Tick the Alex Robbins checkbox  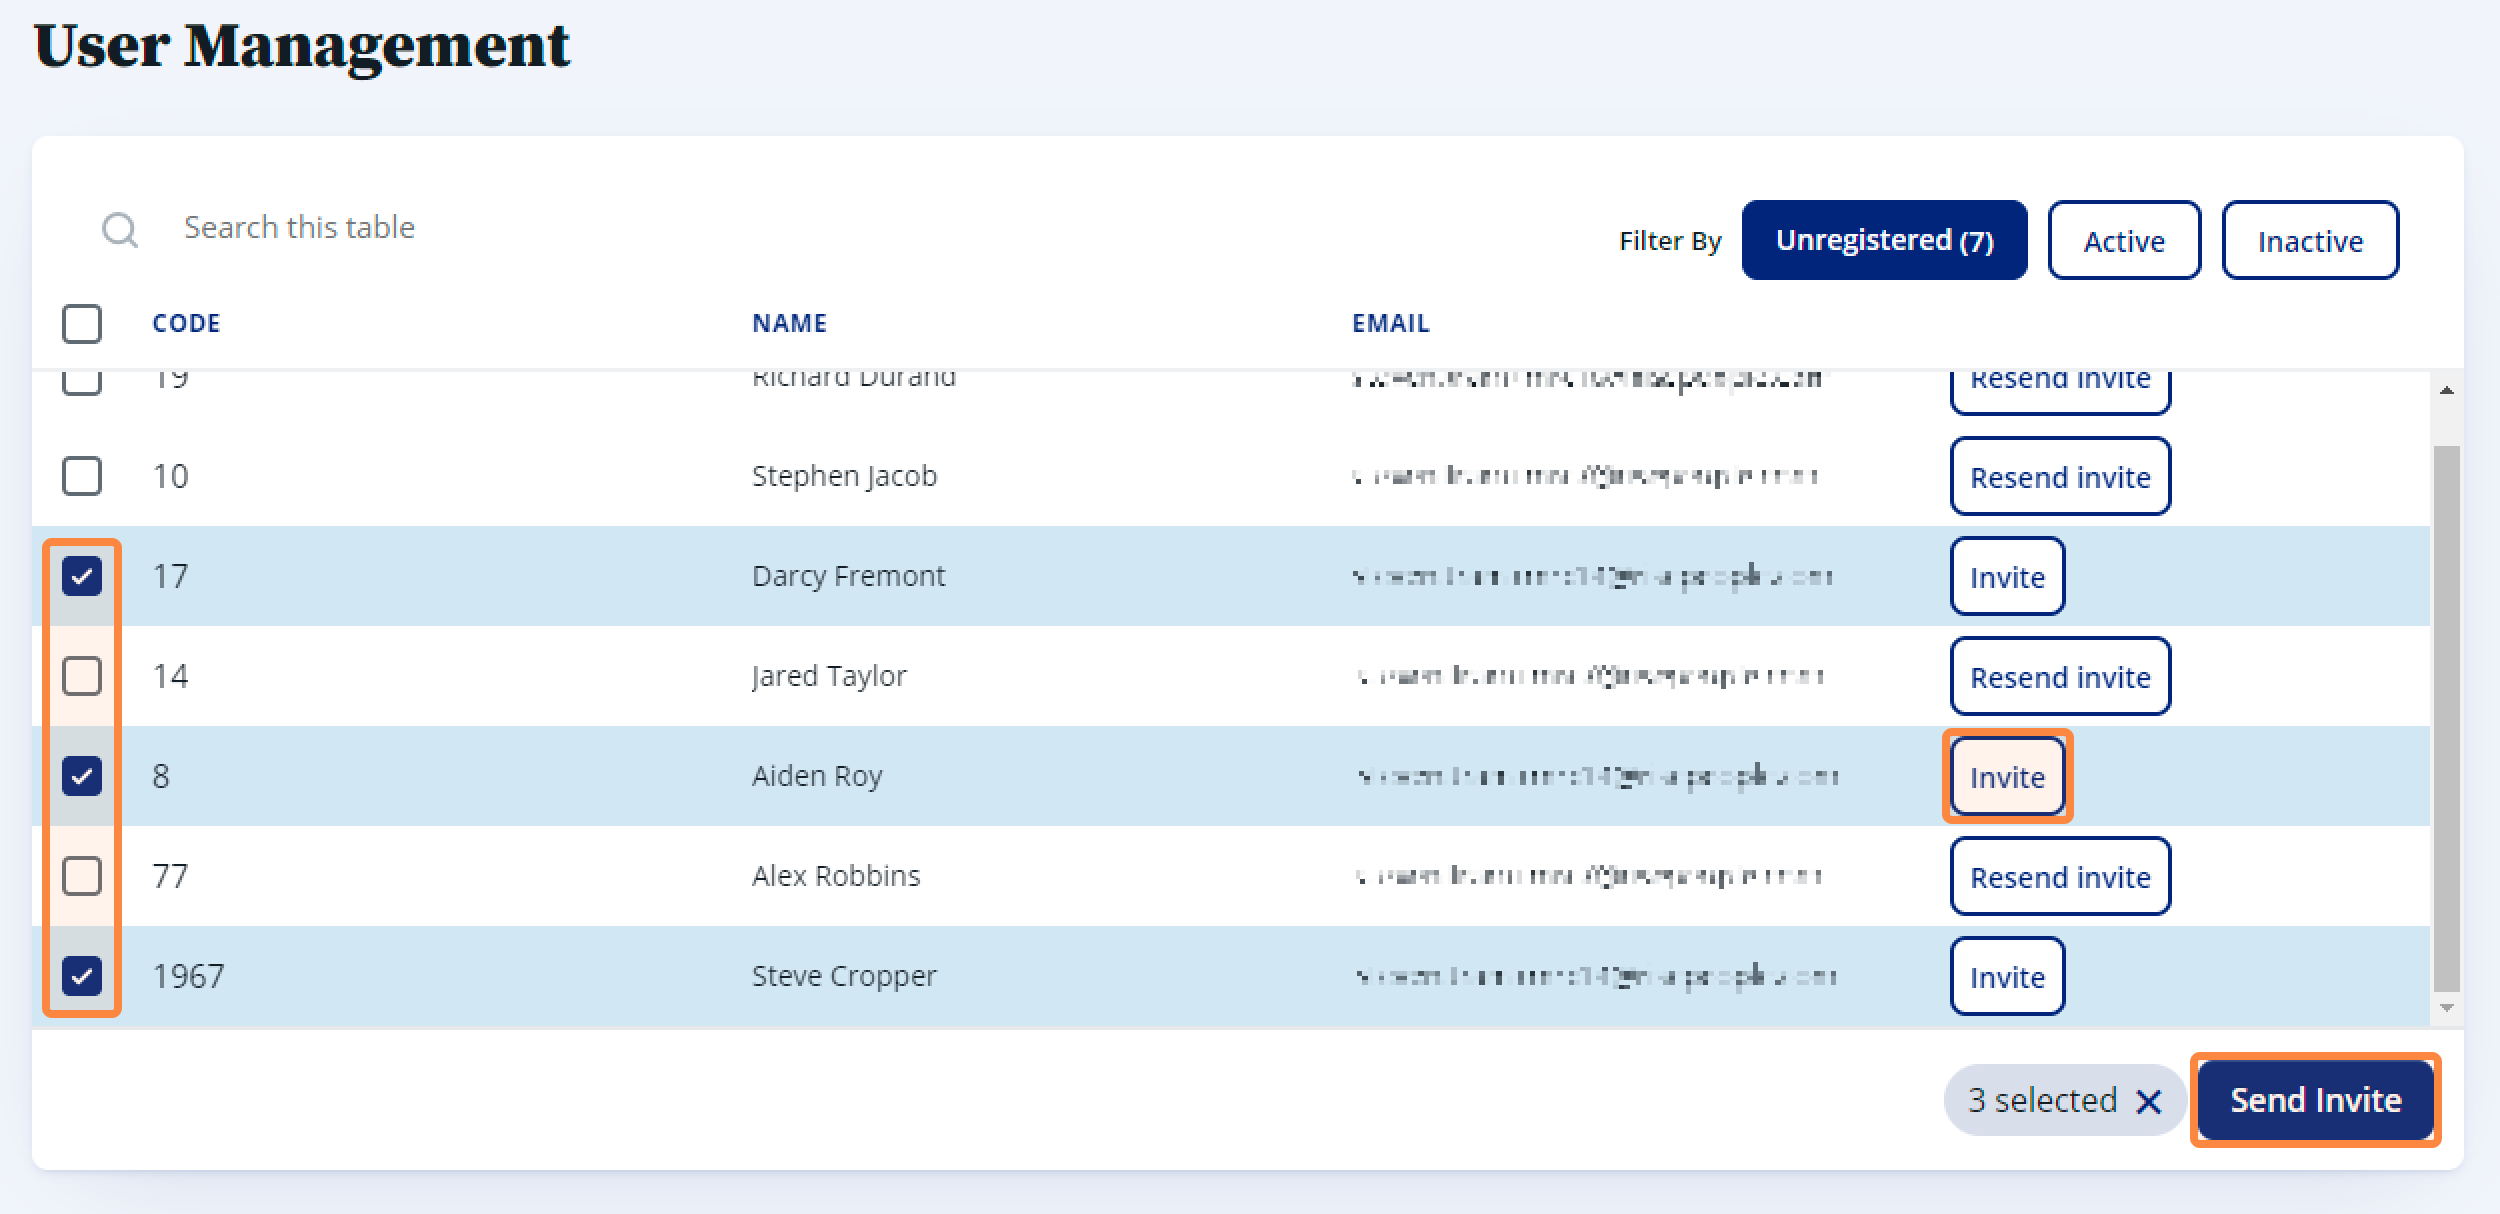click(x=82, y=876)
